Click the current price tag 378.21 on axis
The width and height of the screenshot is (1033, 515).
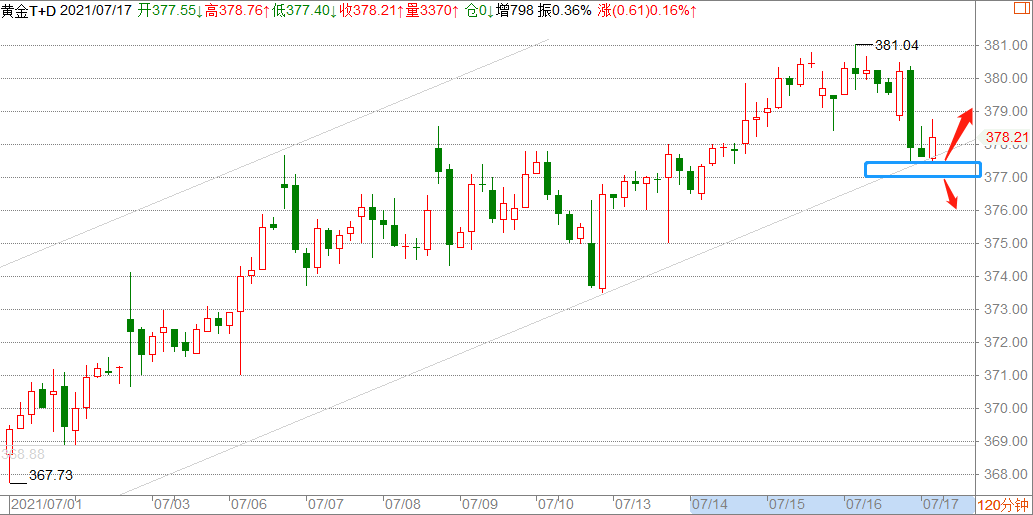(1005, 138)
